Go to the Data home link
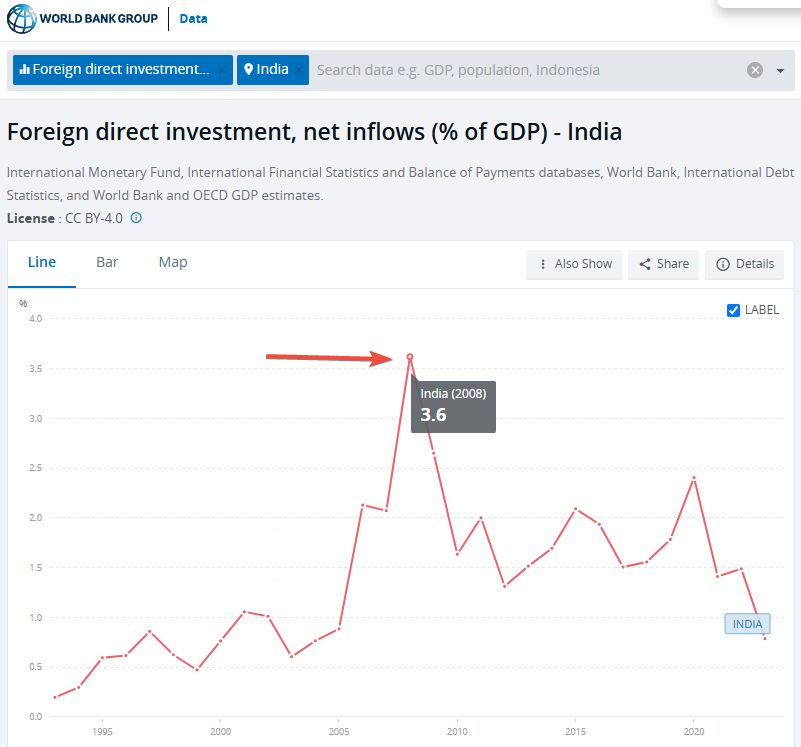The height and width of the screenshot is (747, 801). click(194, 19)
